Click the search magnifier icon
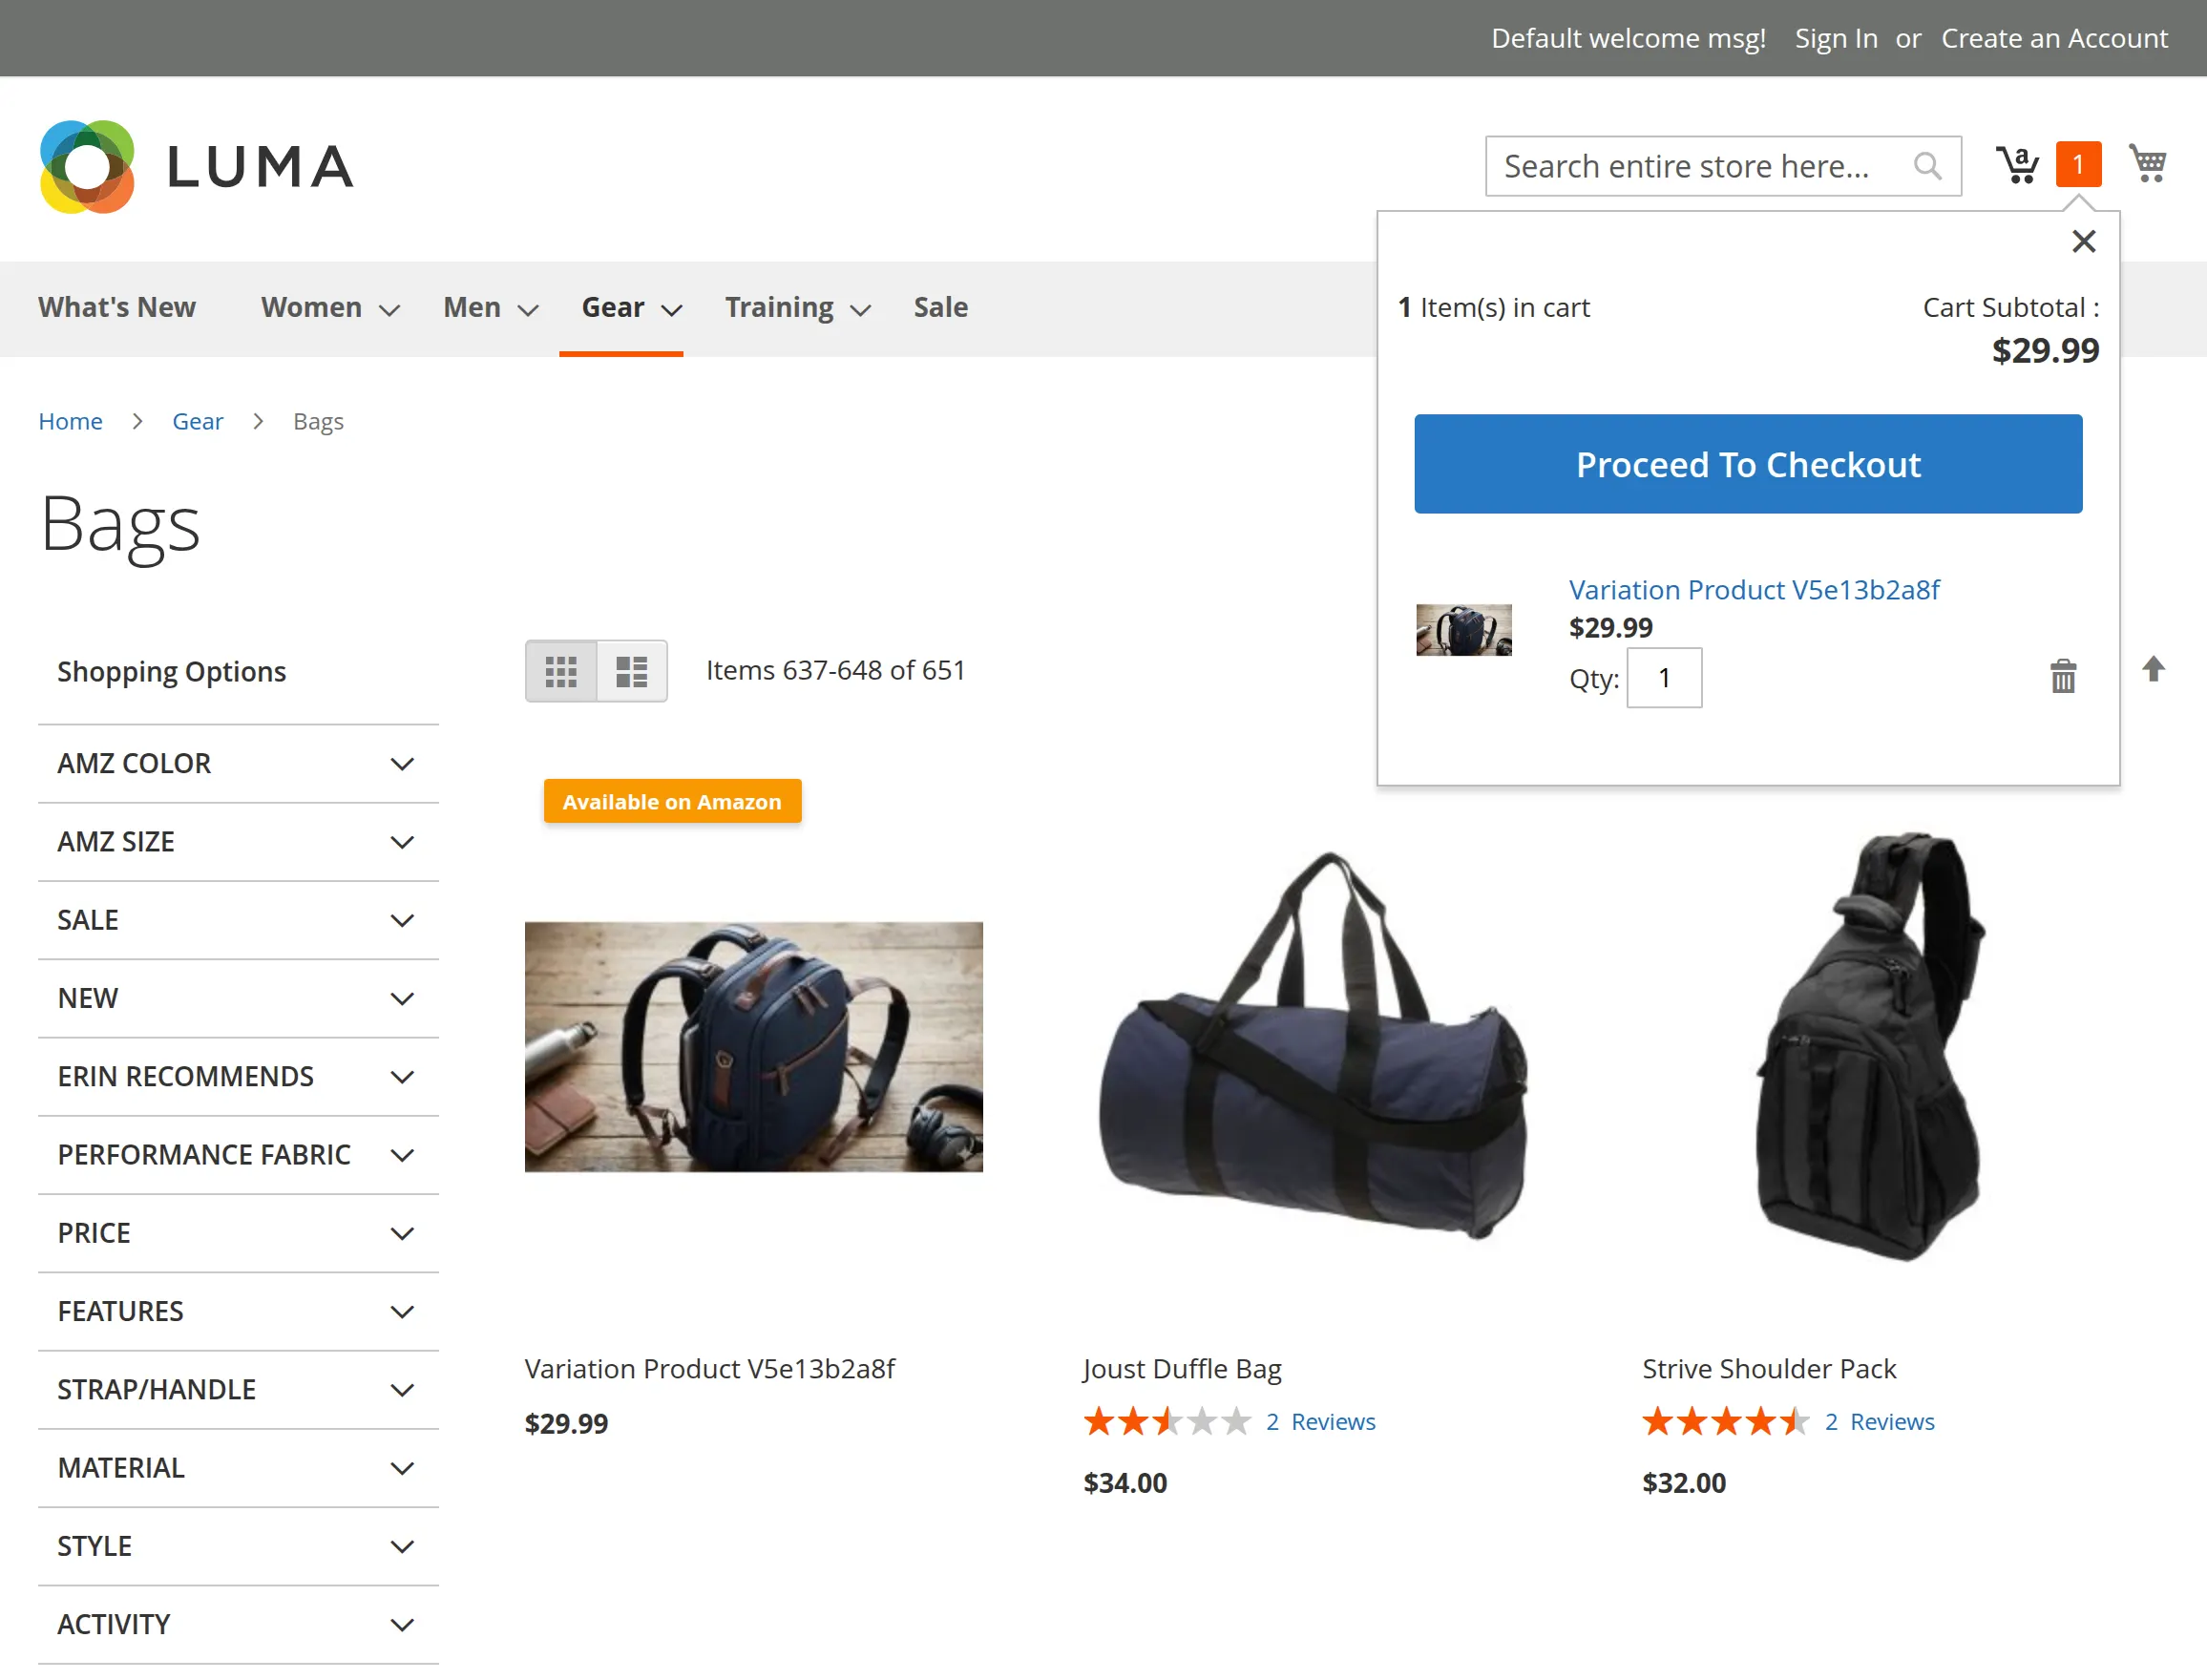This screenshot has width=2207, height=1680. (x=1927, y=166)
